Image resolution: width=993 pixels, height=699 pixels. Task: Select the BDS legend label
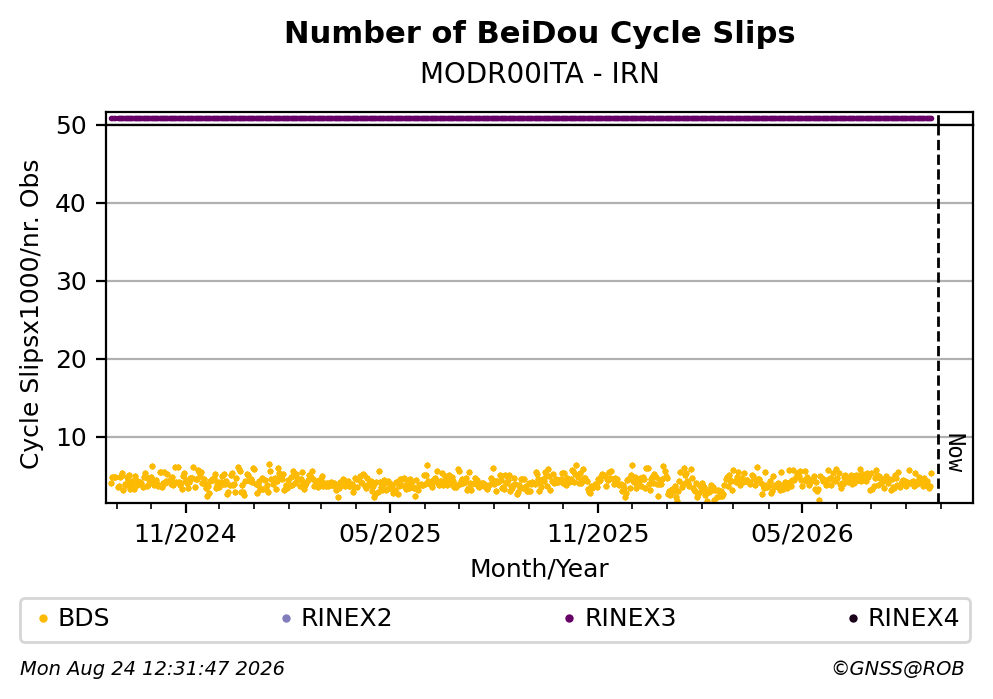(x=84, y=618)
